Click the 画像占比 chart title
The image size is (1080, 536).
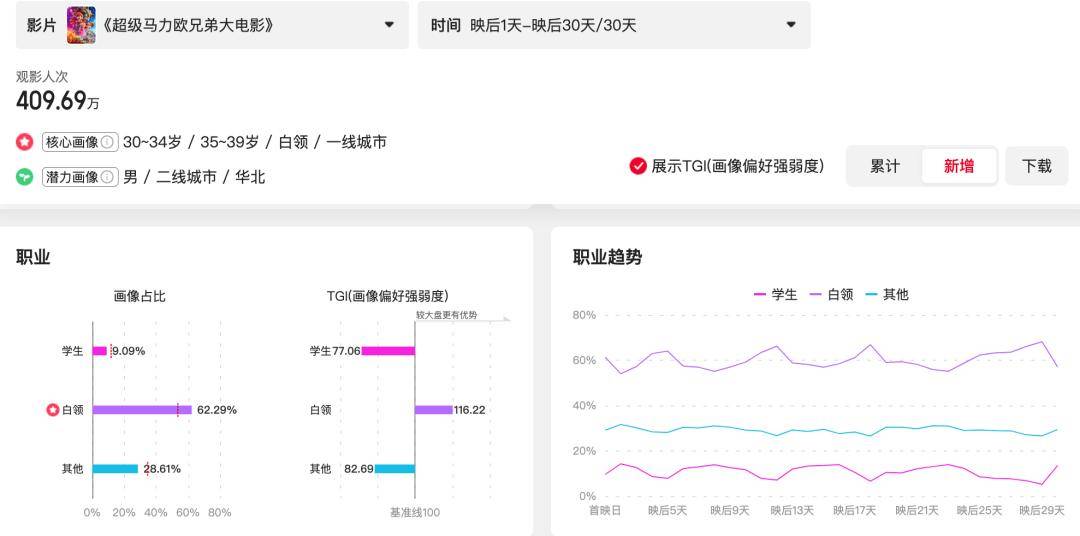coord(140,296)
